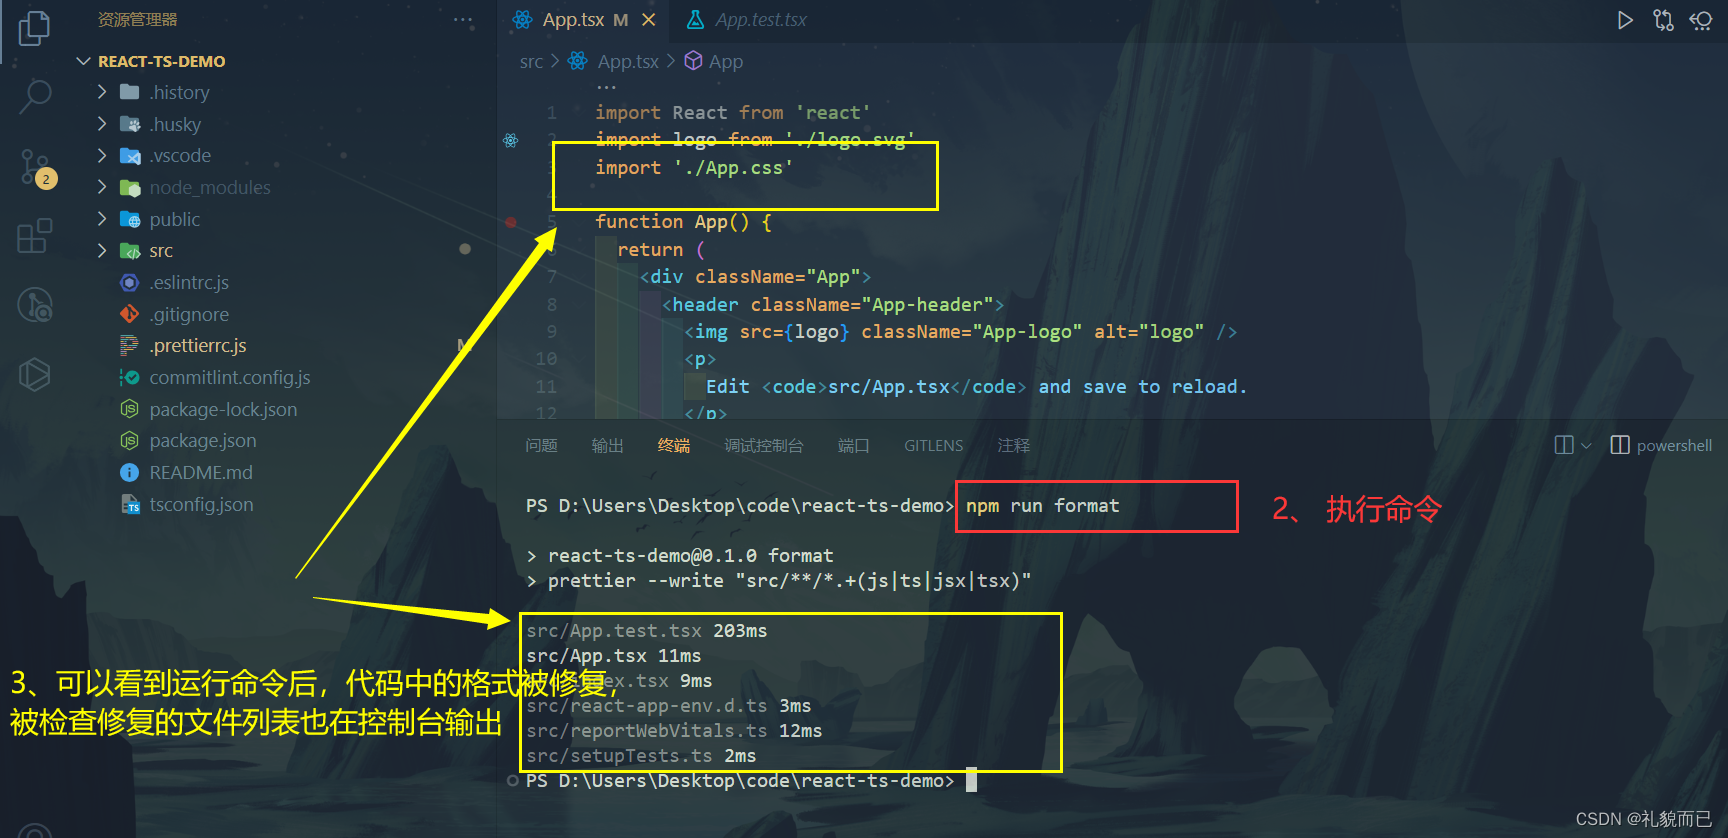1728x838 pixels.
Task: Click the explorer panel more actions ellipsis
Action: [463, 20]
